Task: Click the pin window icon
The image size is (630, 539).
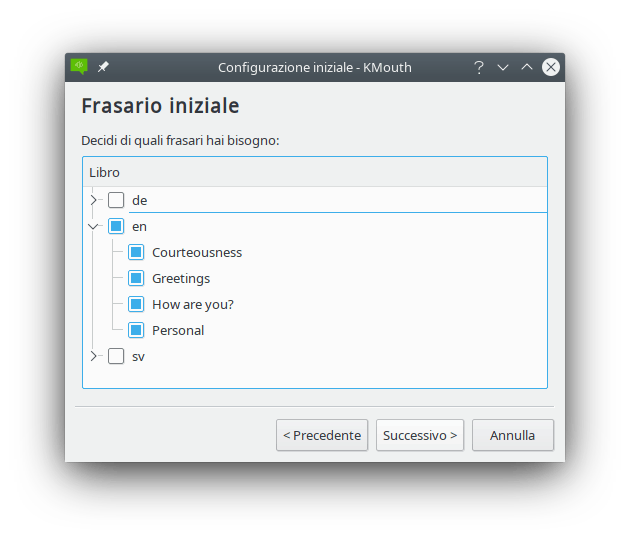Action: point(103,67)
